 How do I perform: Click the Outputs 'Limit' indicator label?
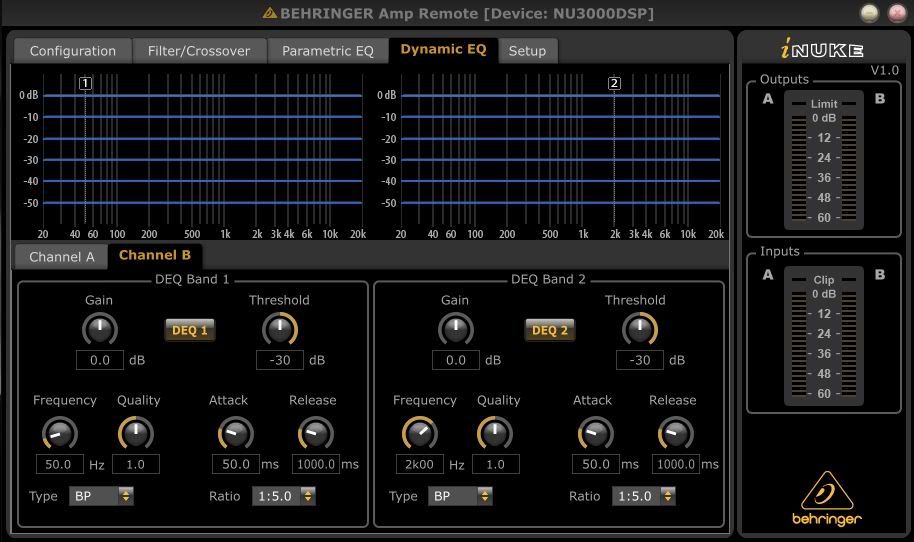824,104
